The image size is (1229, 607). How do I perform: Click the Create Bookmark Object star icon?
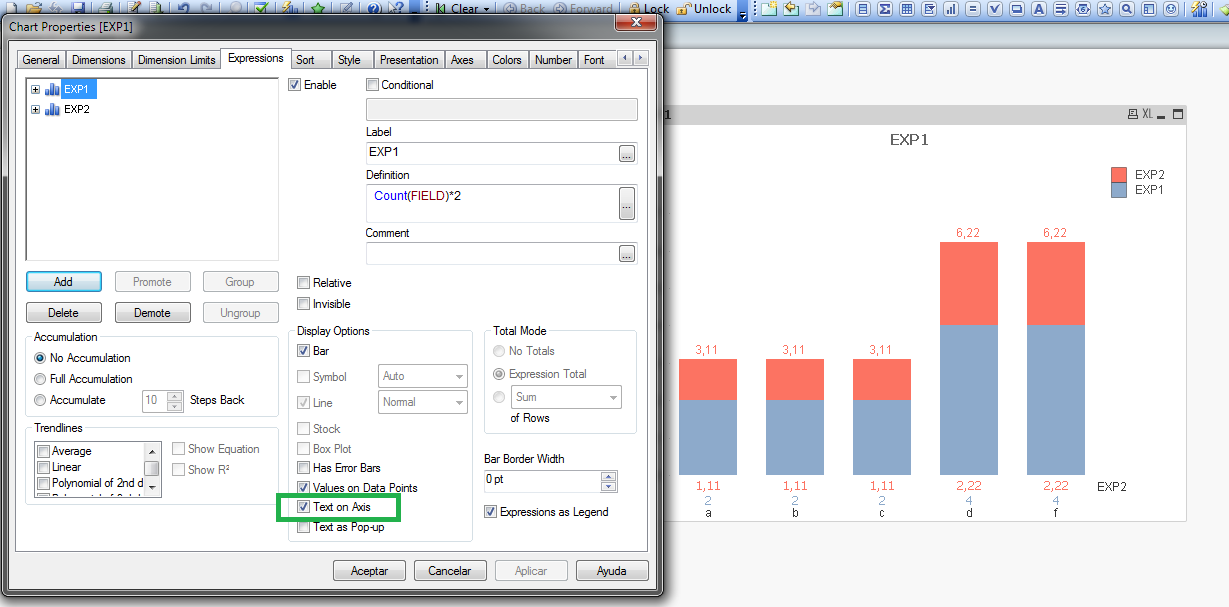point(1104,9)
